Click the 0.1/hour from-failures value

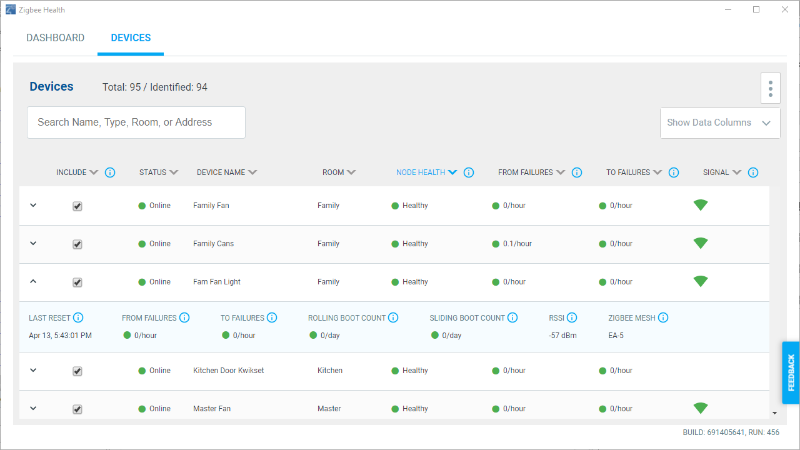(x=517, y=244)
